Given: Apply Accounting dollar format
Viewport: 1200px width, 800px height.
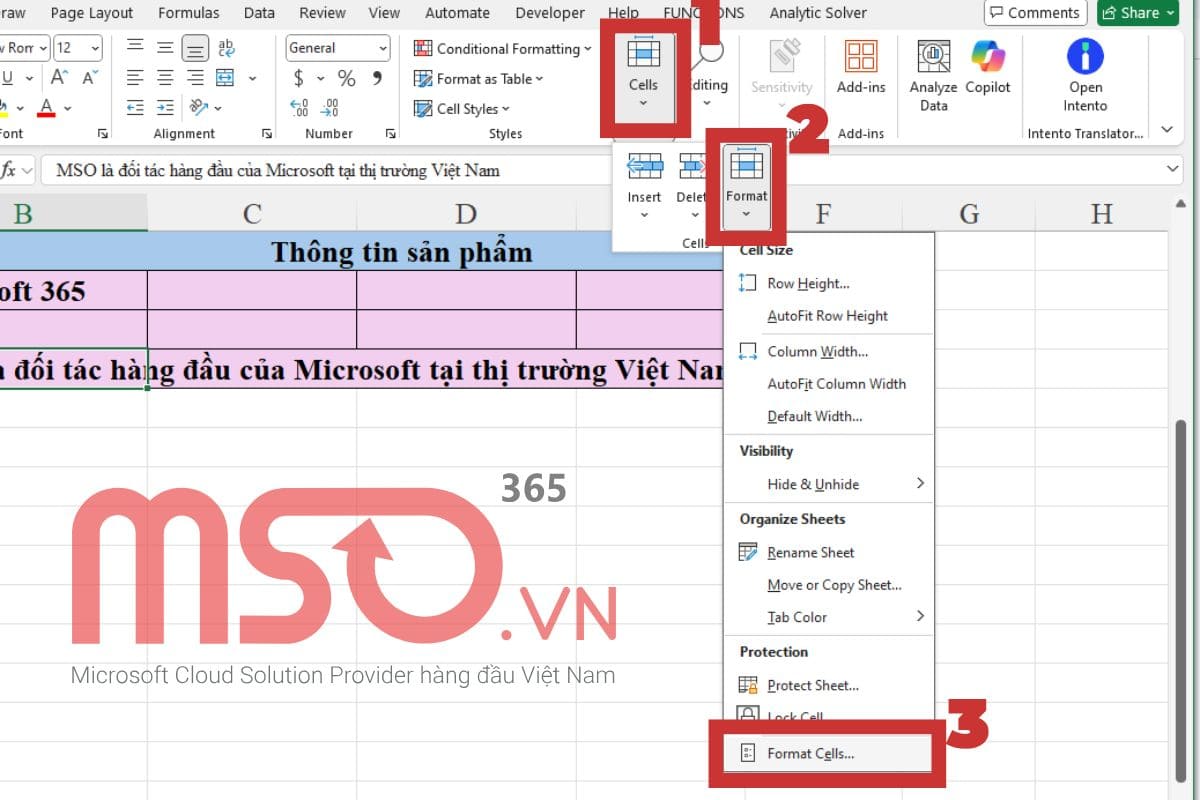Looking at the screenshot, I should 299,78.
